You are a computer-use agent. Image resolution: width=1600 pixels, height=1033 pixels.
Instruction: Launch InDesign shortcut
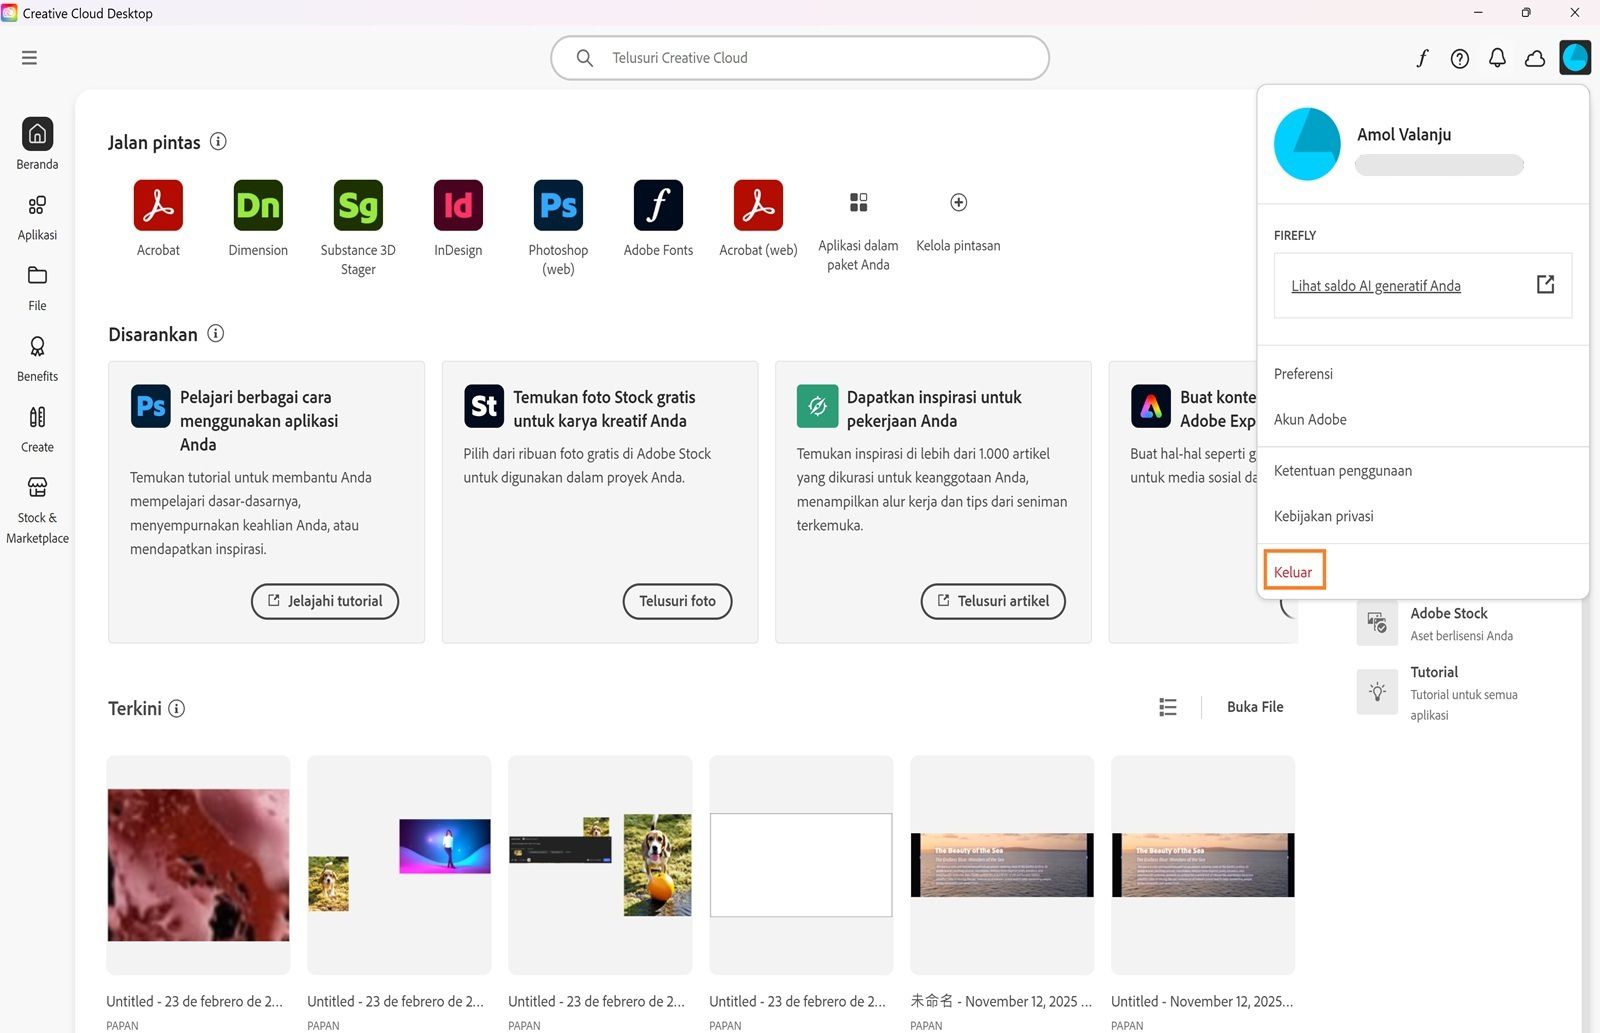click(x=458, y=205)
